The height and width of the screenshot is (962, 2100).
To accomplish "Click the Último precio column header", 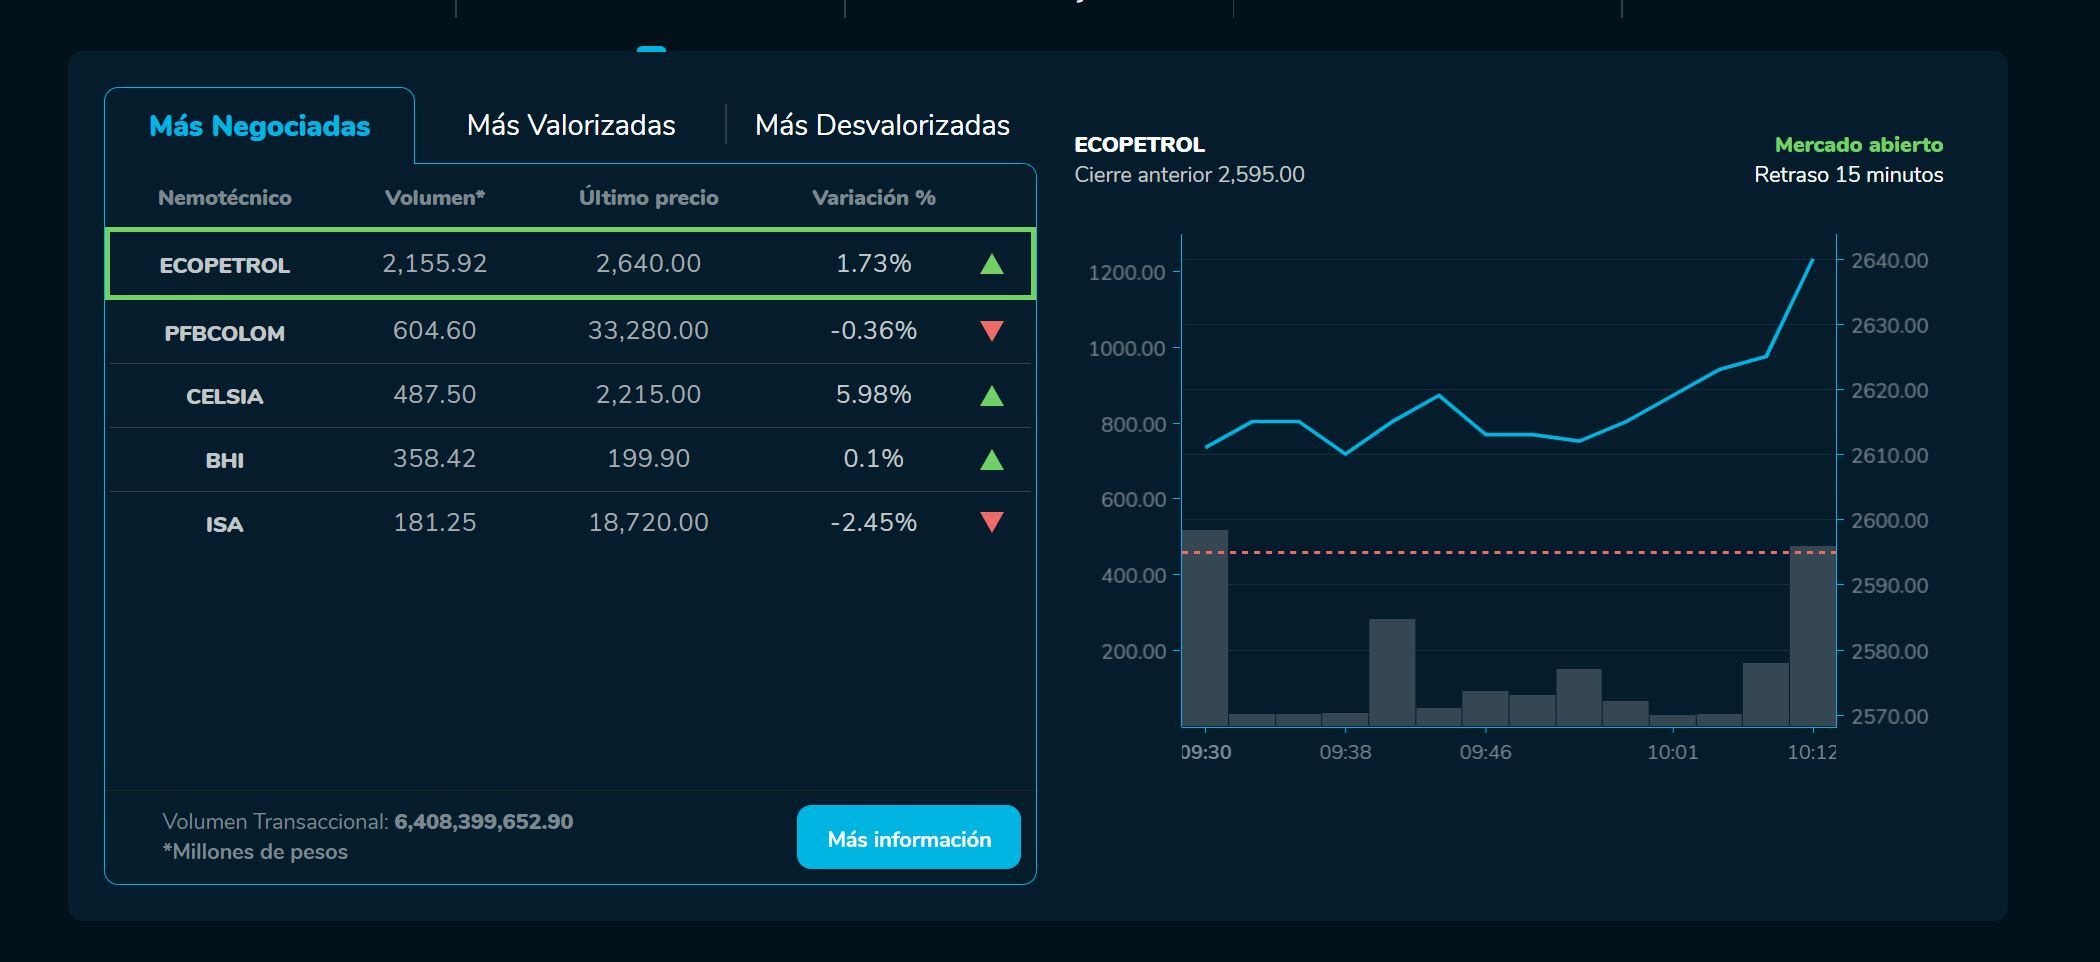I will 648,198.
